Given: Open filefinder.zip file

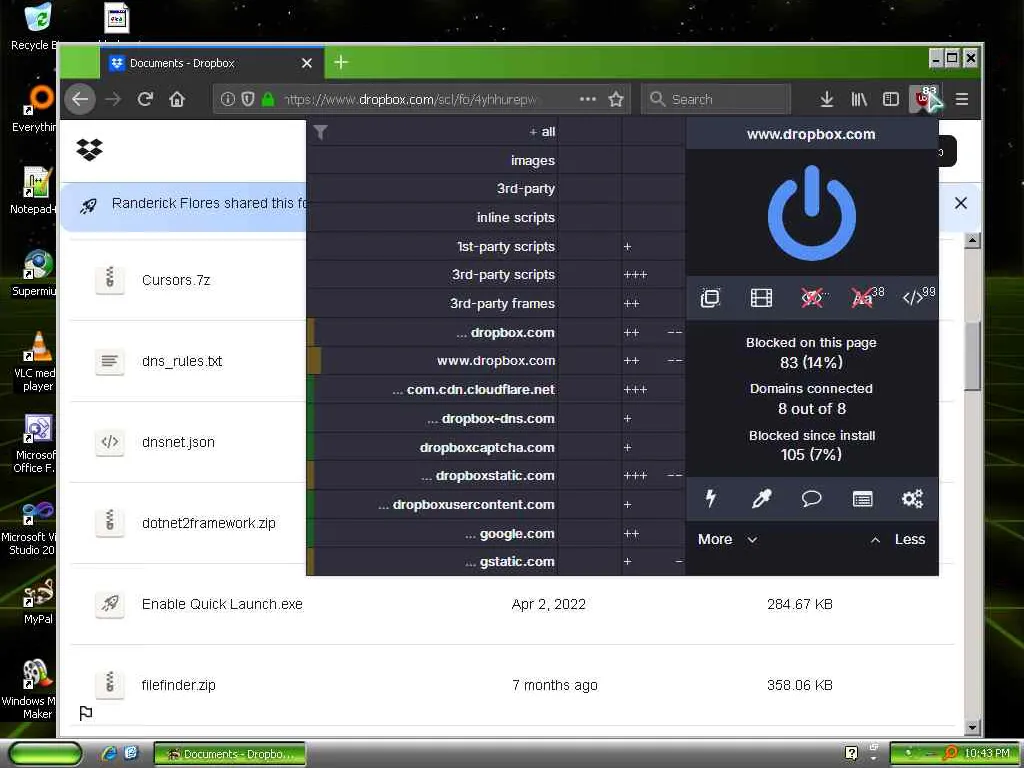Looking at the screenshot, I should point(178,685).
